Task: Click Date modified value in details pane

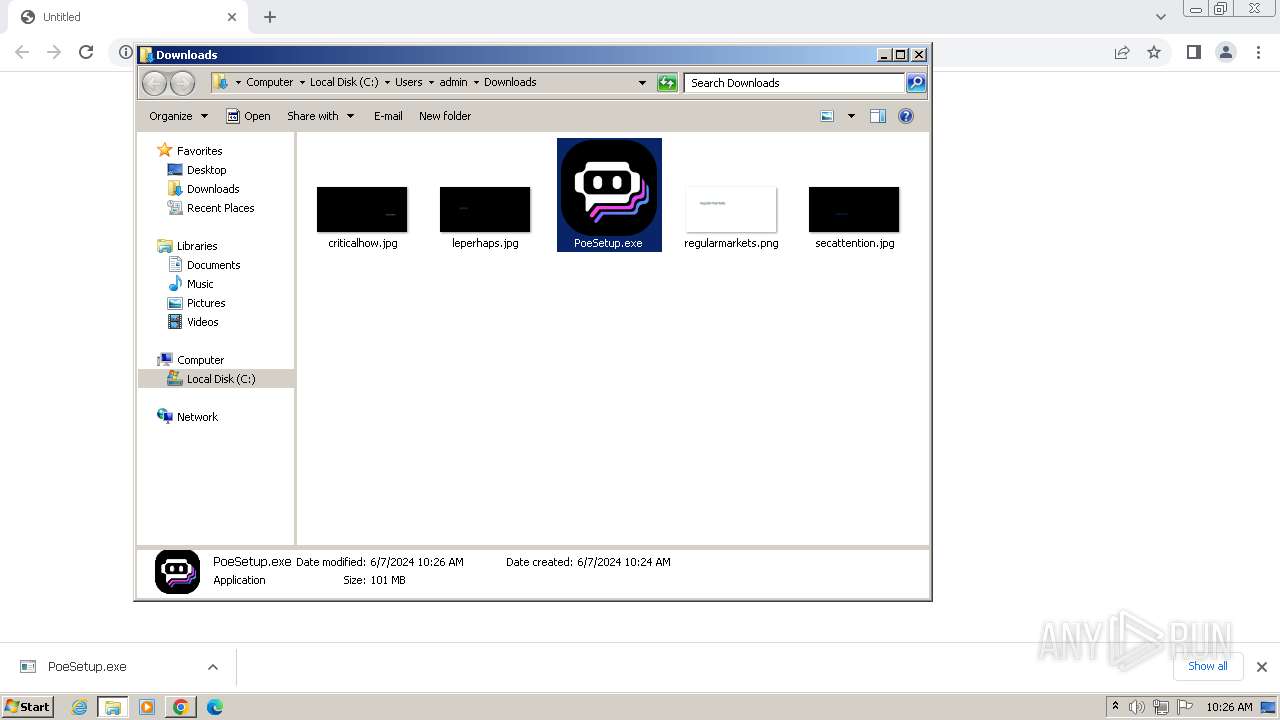Action: [417, 562]
